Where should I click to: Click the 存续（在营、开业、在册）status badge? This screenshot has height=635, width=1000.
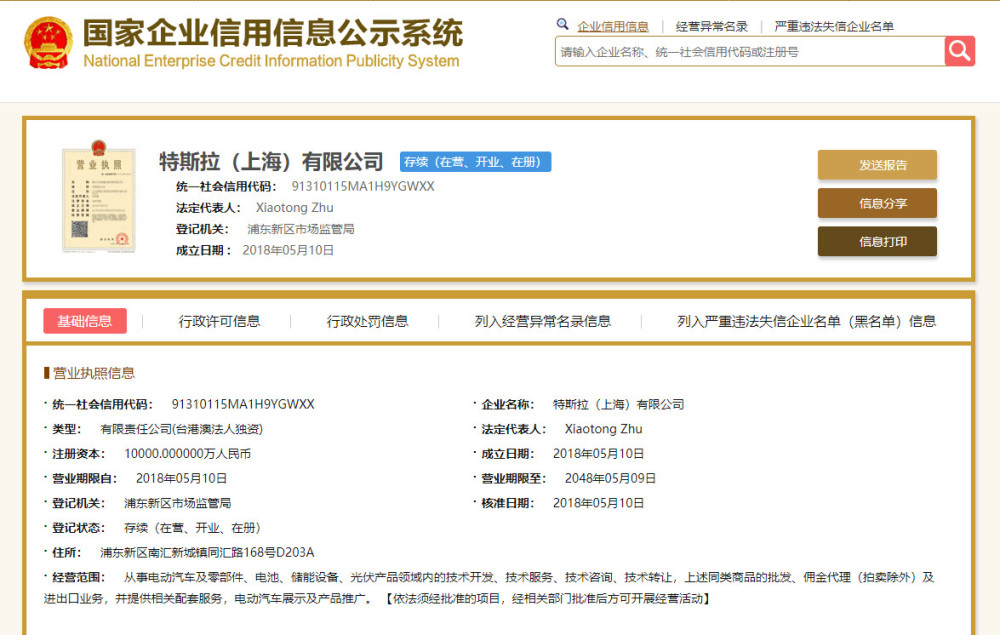[x=476, y=162]
